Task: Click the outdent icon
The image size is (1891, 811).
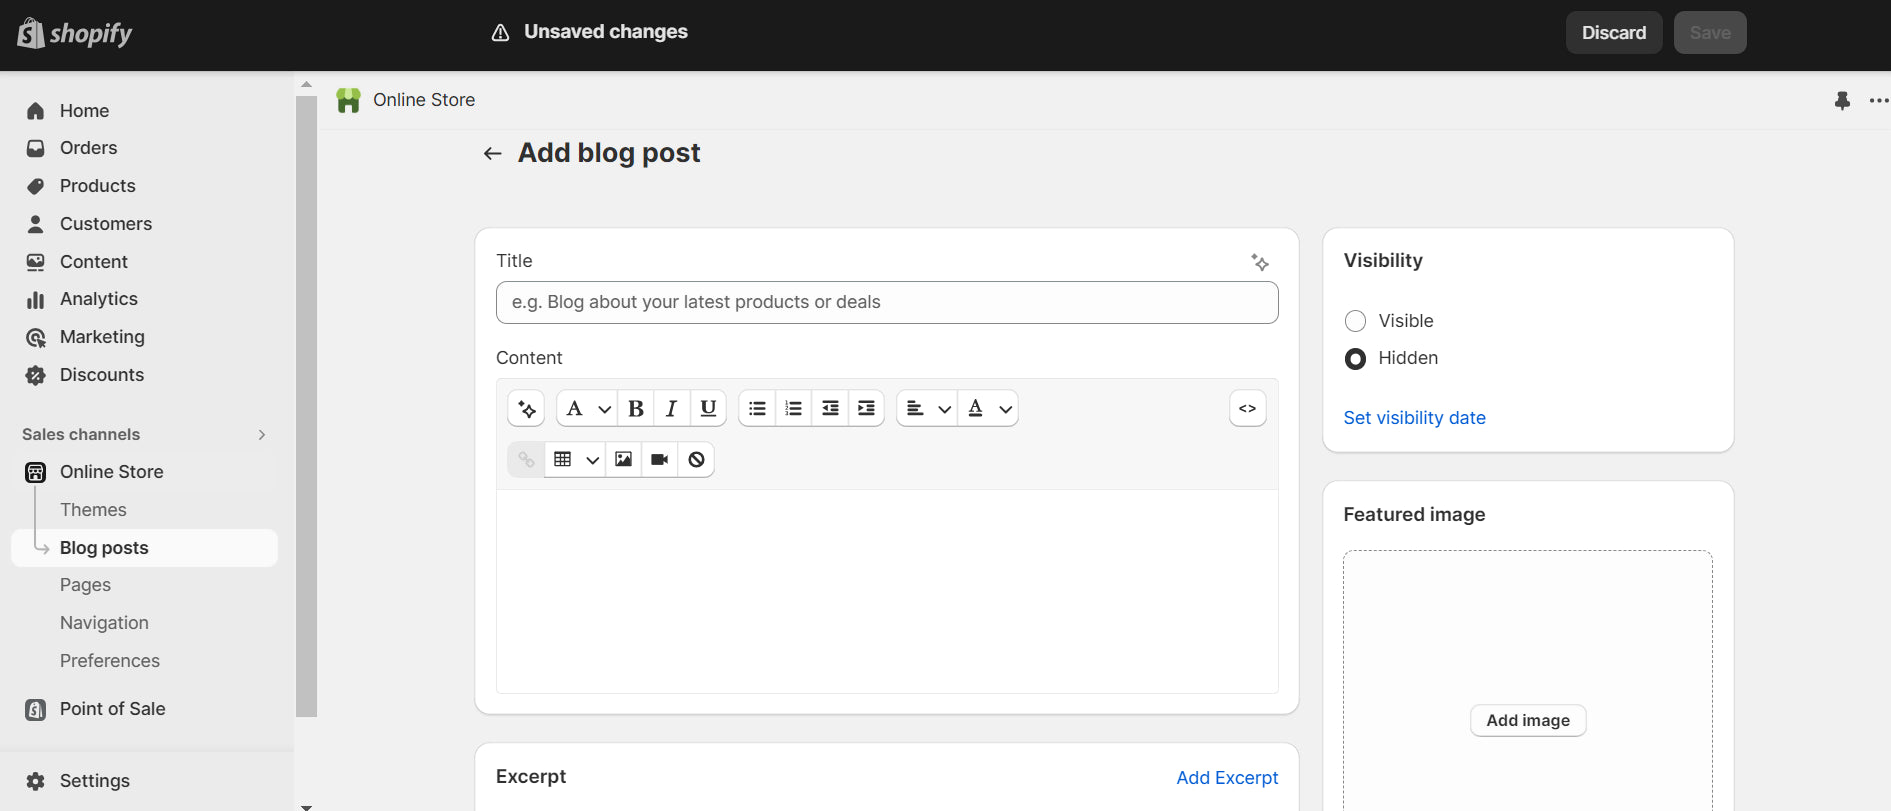Action: click(x=830, y=409)
